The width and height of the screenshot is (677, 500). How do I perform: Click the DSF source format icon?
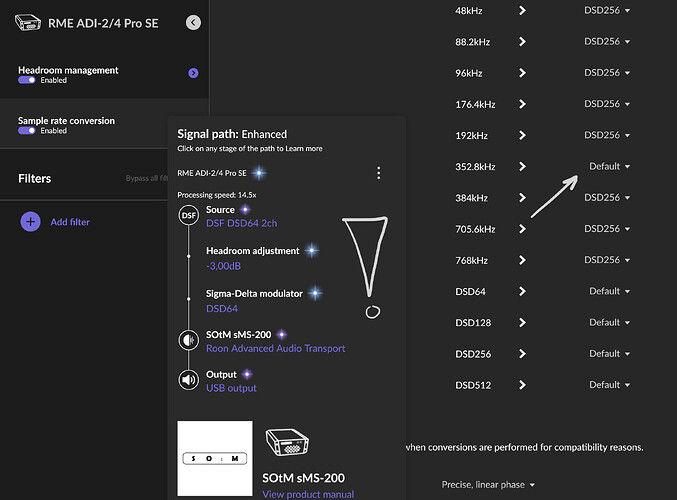point(188,215)
